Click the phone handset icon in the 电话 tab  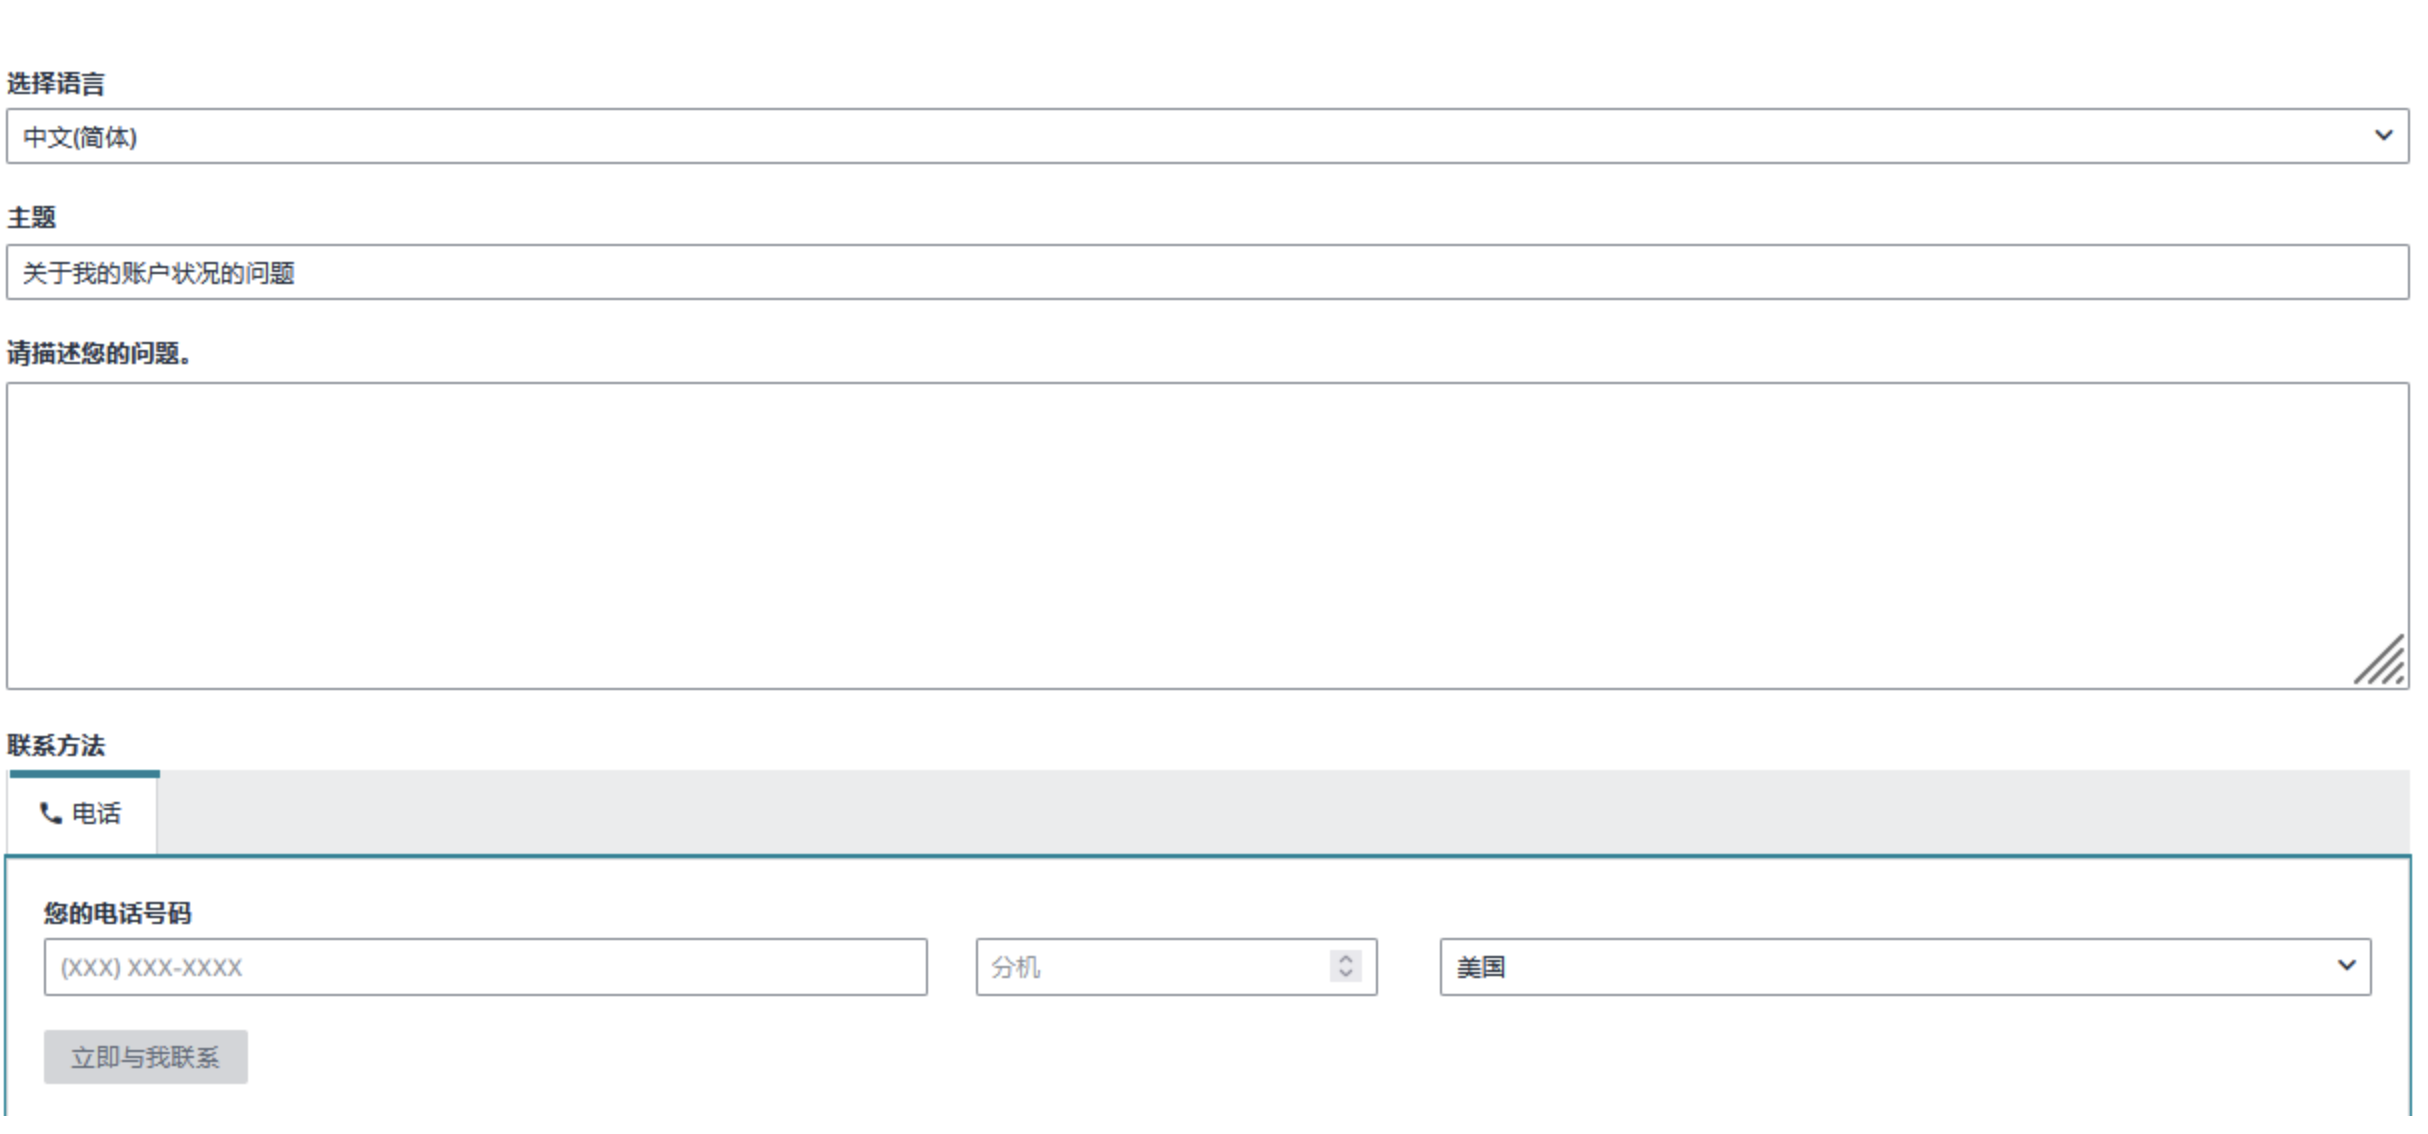50,814
